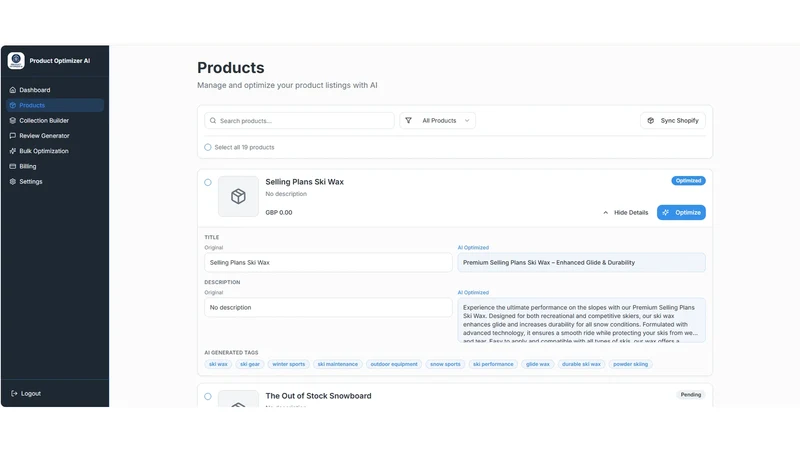Click the 'outdoor equipment' tag

(394, 364)
